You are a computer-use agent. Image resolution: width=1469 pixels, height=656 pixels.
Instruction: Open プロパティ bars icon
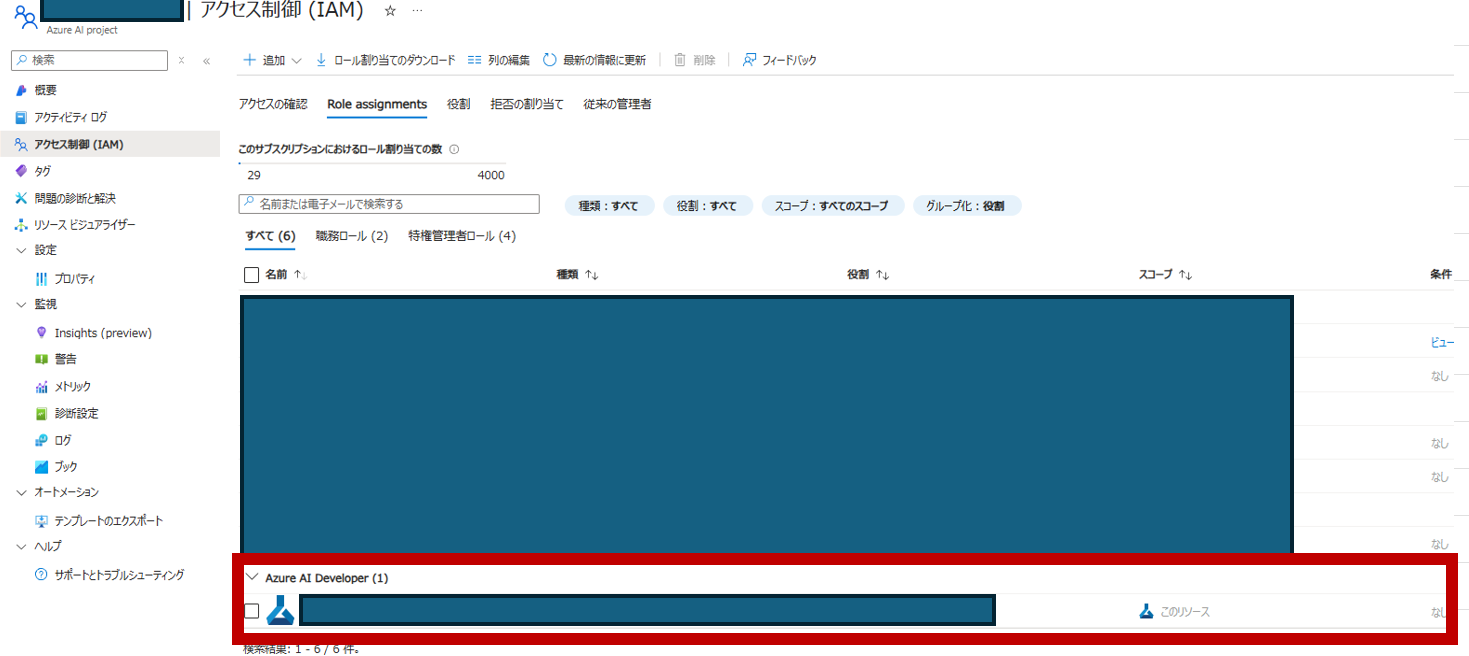tap(41, 279)
